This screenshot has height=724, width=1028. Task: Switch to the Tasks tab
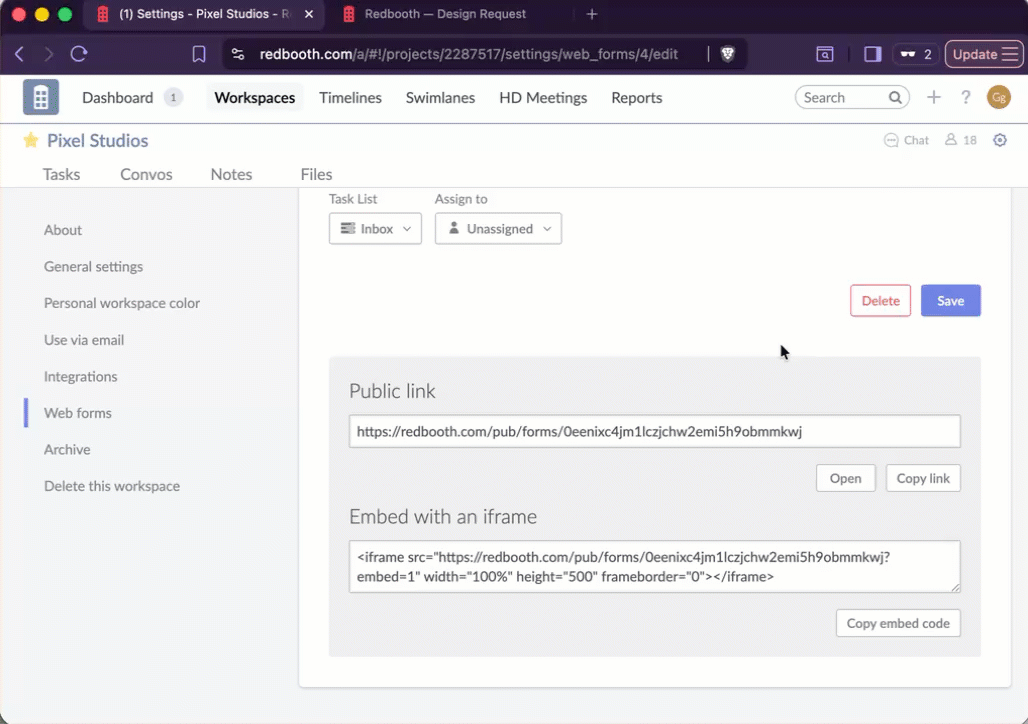pos(62,174)
